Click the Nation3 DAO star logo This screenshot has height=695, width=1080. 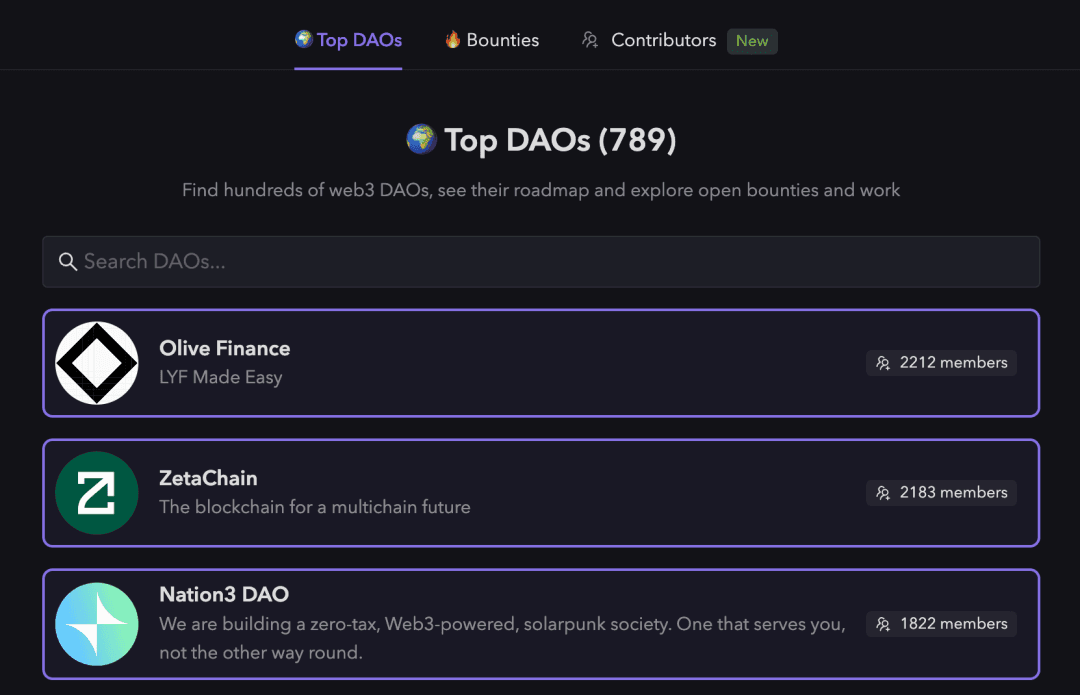(96, 624)
